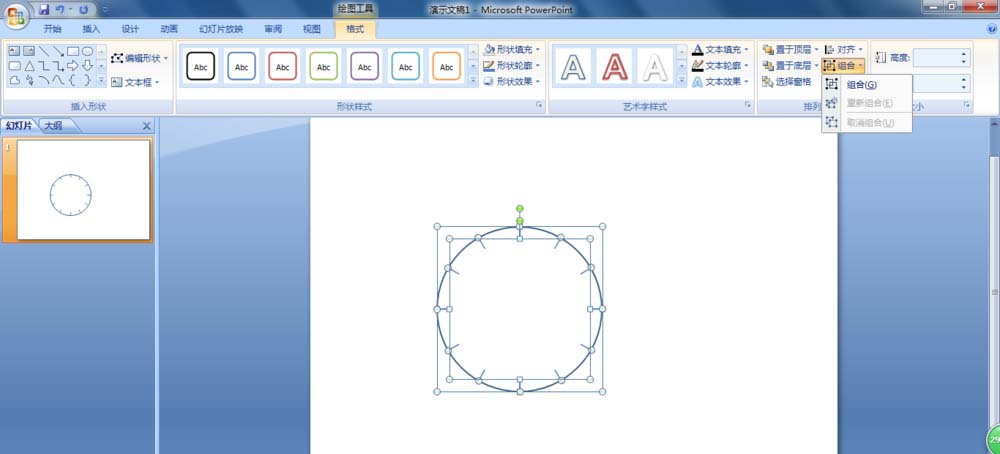1000x454 pixels.
Task: Open the 艺术字样式 dialog launcher
Action: (748, 105)
